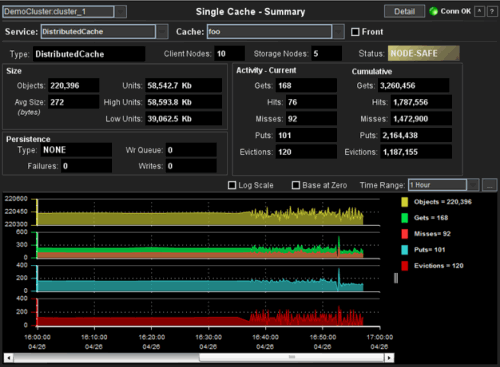Click the legend divider grip handle

click(396, 278)
